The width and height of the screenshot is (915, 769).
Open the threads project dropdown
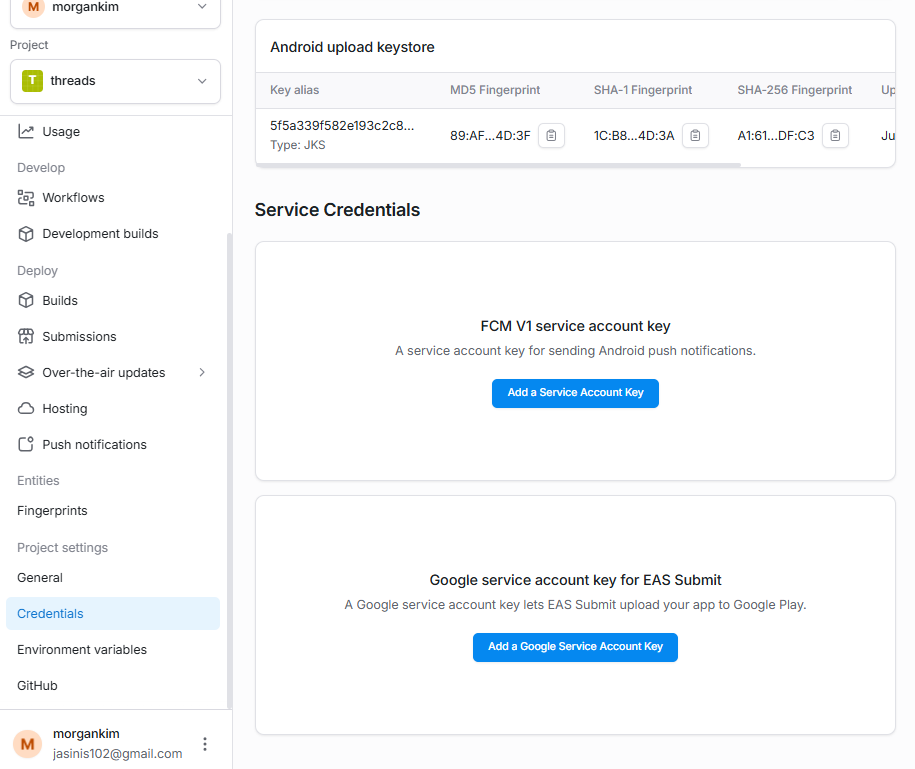point(116,81)
